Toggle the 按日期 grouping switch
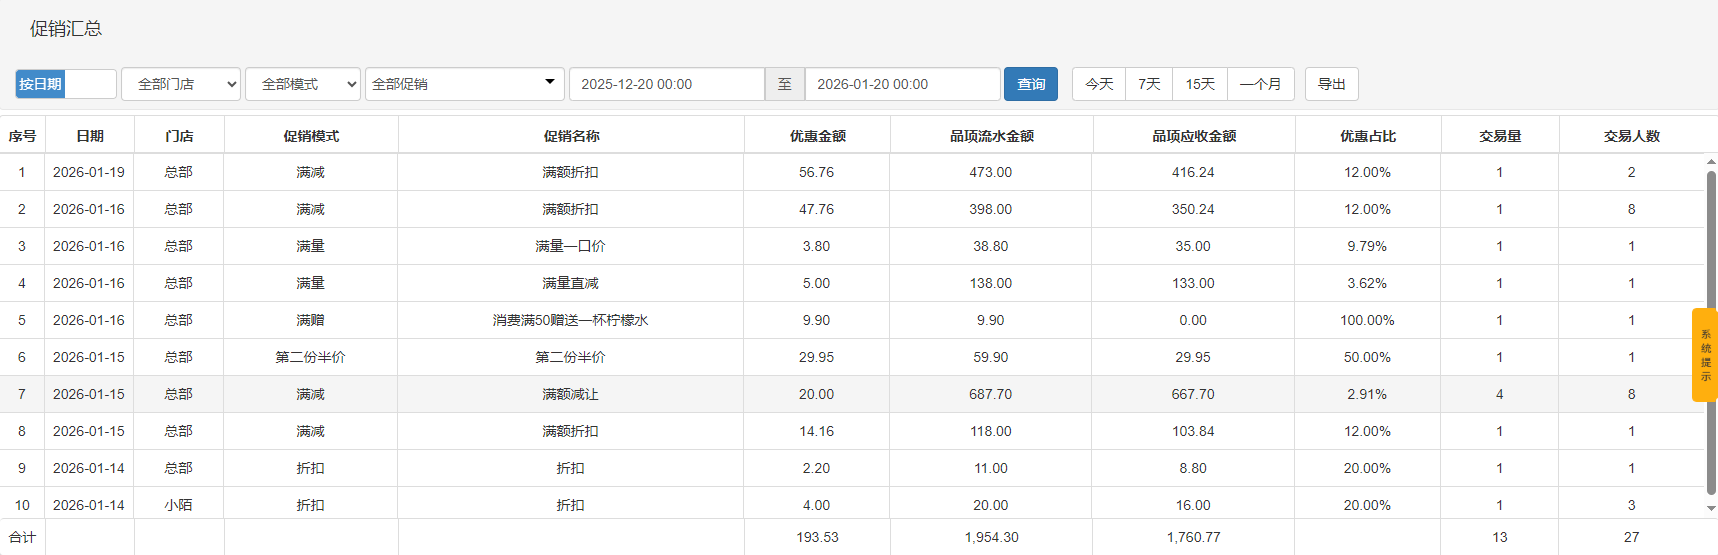This screenshot has width=1718, height=555. coord(66,84)
